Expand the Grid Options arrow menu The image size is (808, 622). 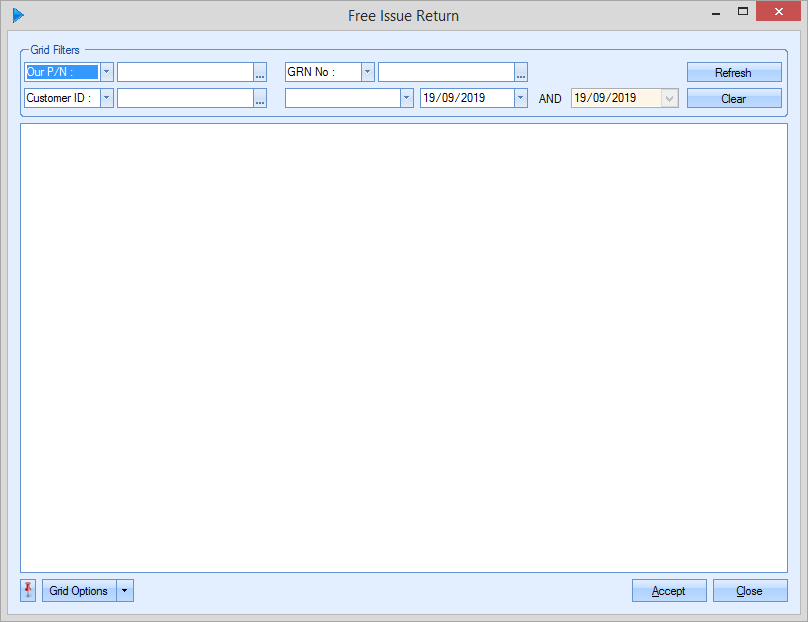(125, 591)
